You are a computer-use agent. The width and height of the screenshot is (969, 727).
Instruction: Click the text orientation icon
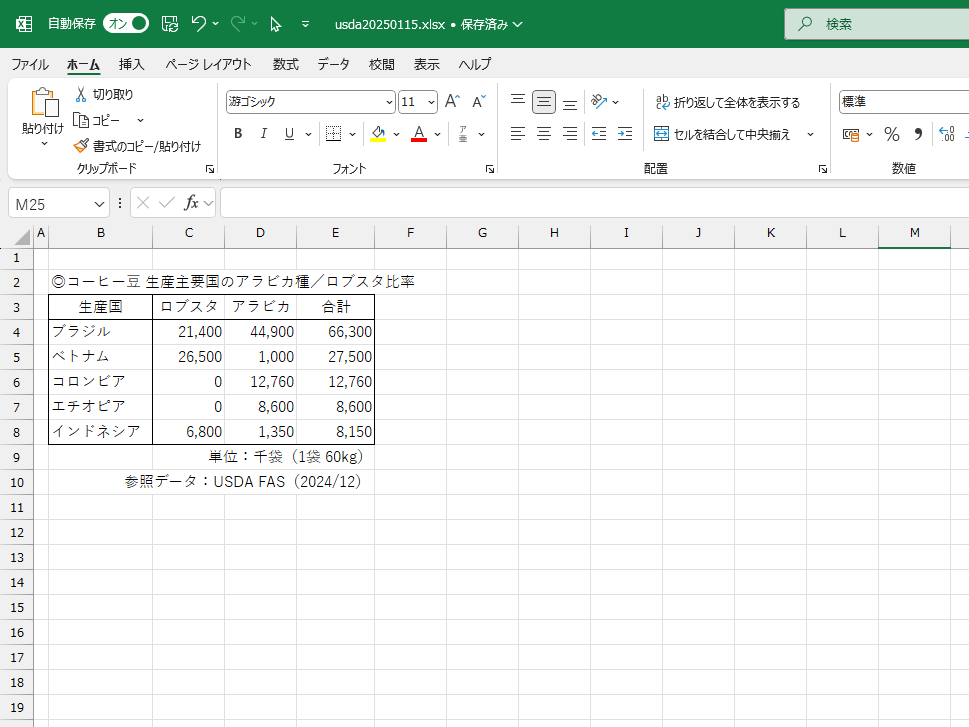(599, 101)
